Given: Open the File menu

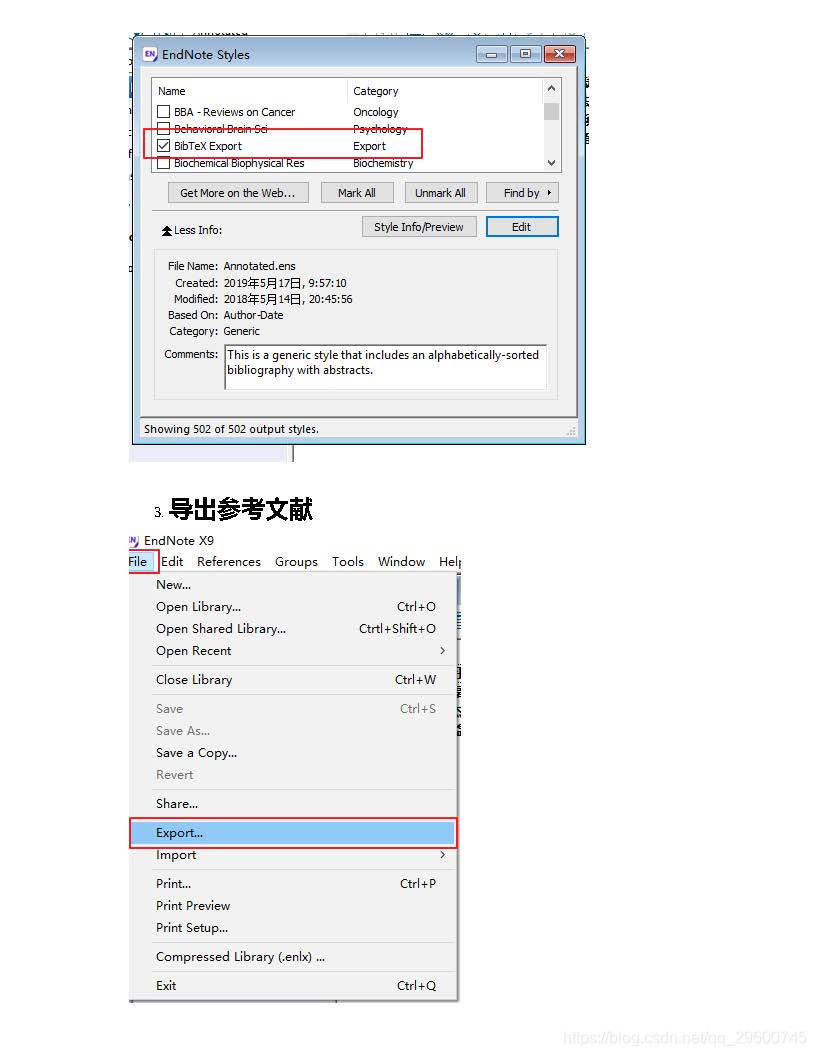Looking at the screenshot, I should (138, 562).
